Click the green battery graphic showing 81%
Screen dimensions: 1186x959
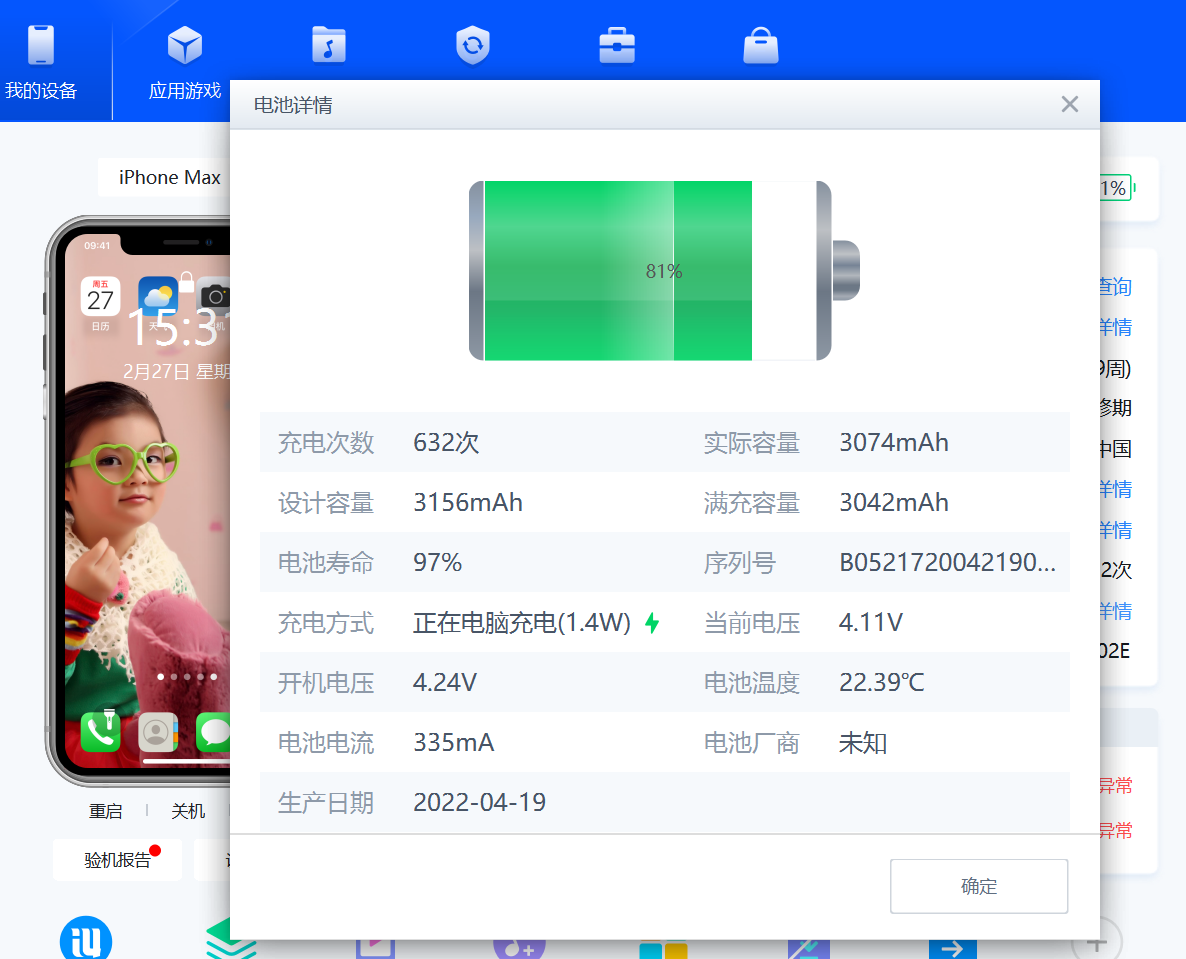point(663,270)
